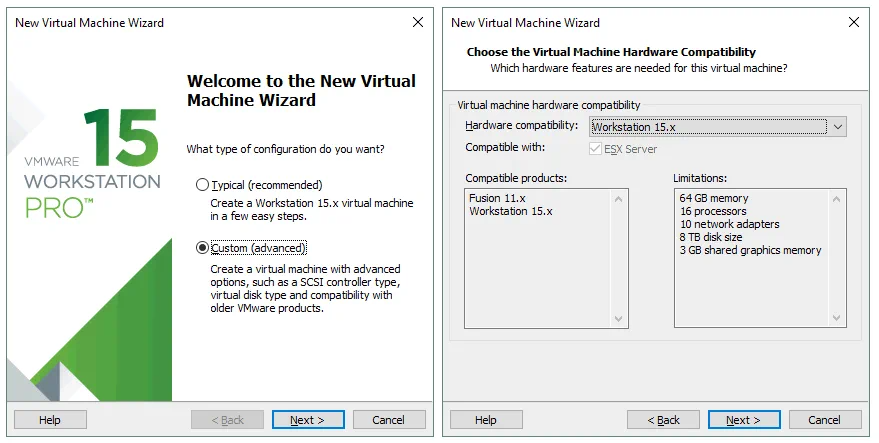Cancel the Hardware Compatibility wizard page

click(825, 420)
